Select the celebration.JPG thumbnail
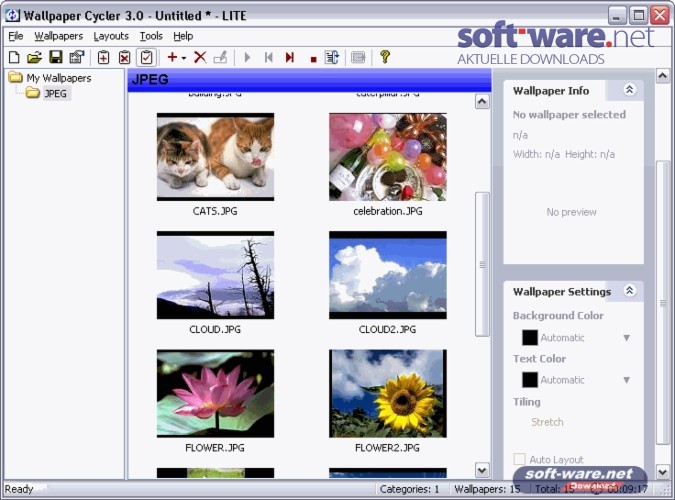 387,157
